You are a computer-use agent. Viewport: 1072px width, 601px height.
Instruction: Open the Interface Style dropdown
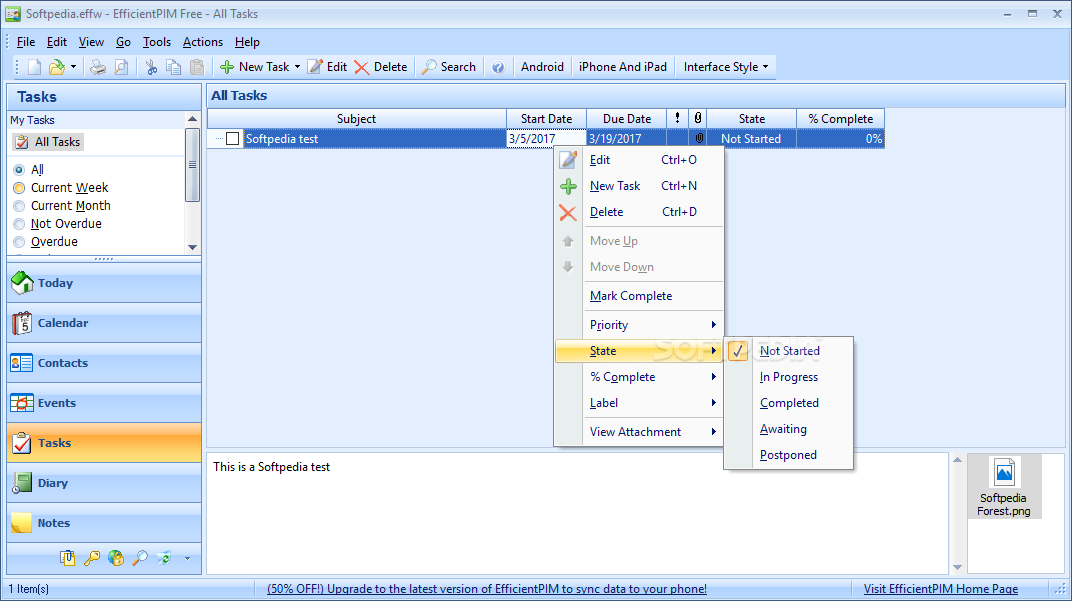726,67
